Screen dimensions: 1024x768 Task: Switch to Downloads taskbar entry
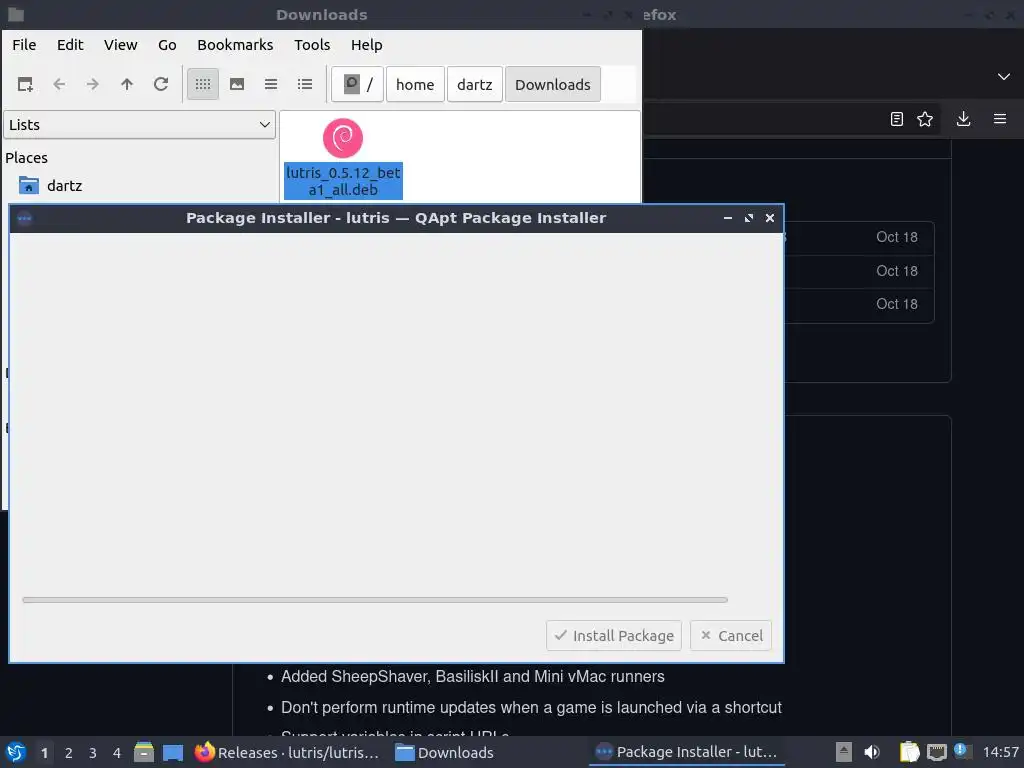[x=445, y=752]
